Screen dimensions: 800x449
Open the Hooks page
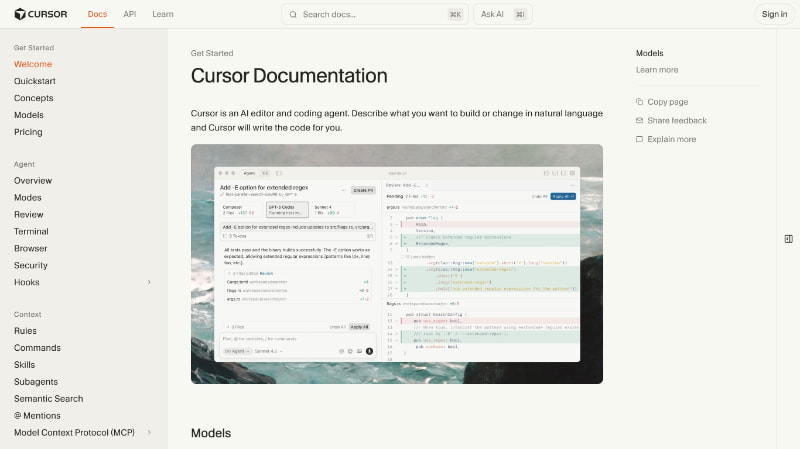pyautogui.click(x=27, y=282)
